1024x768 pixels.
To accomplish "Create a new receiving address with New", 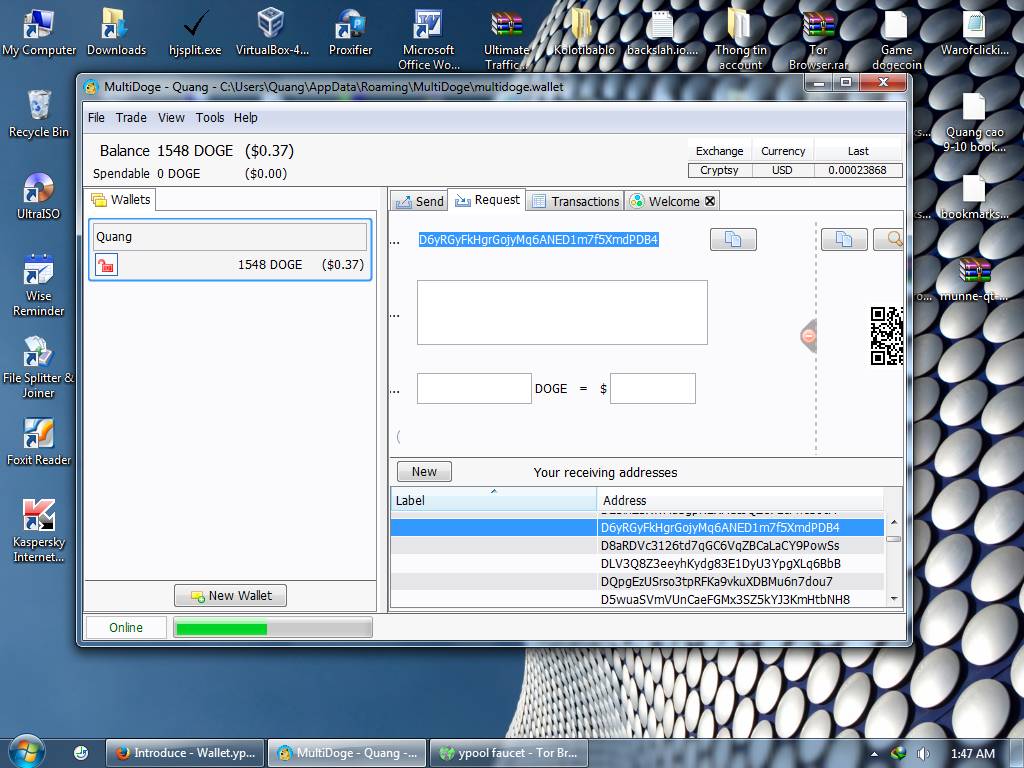I will (424, 472).
